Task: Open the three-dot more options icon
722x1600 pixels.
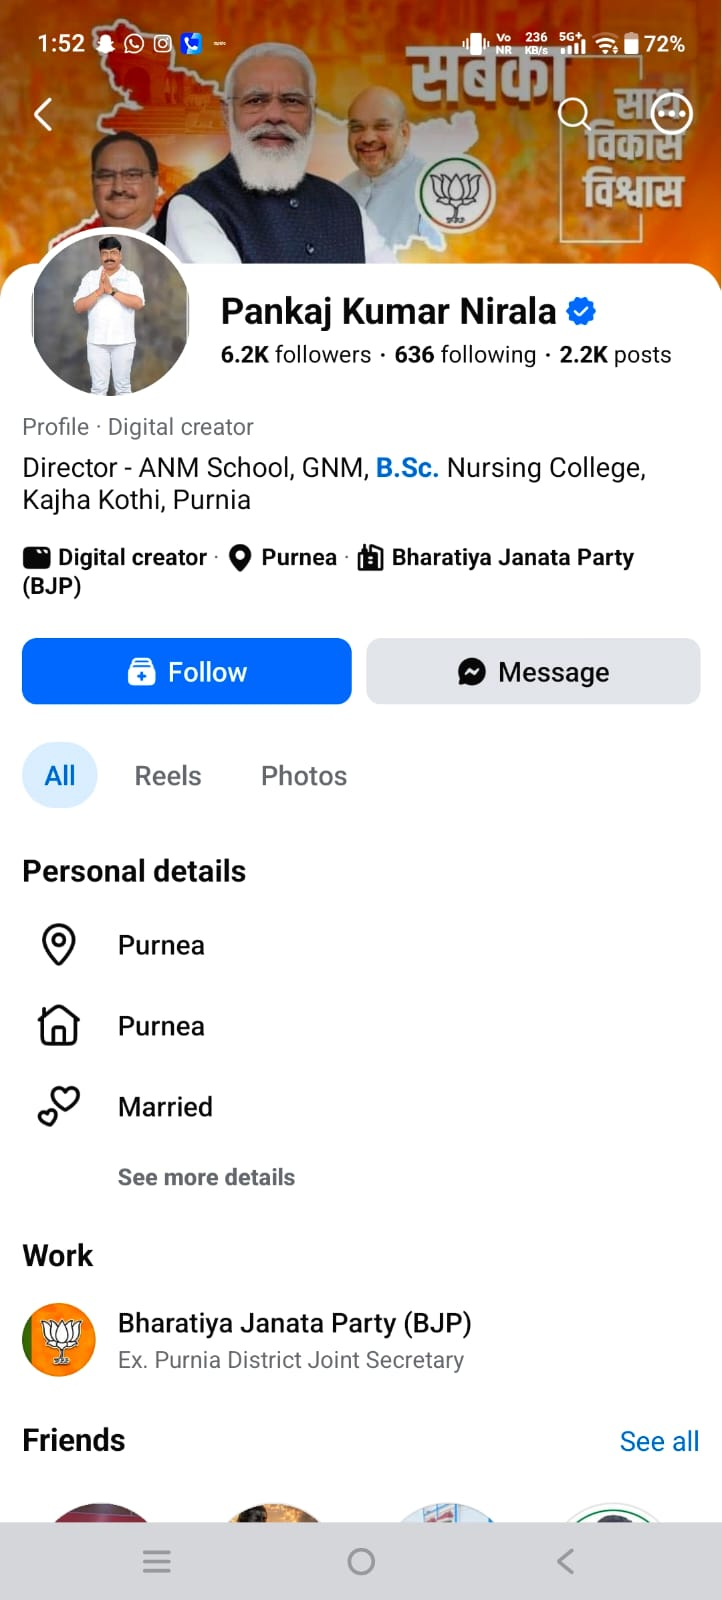Action: pyautogui.click(x=671, y=114)
